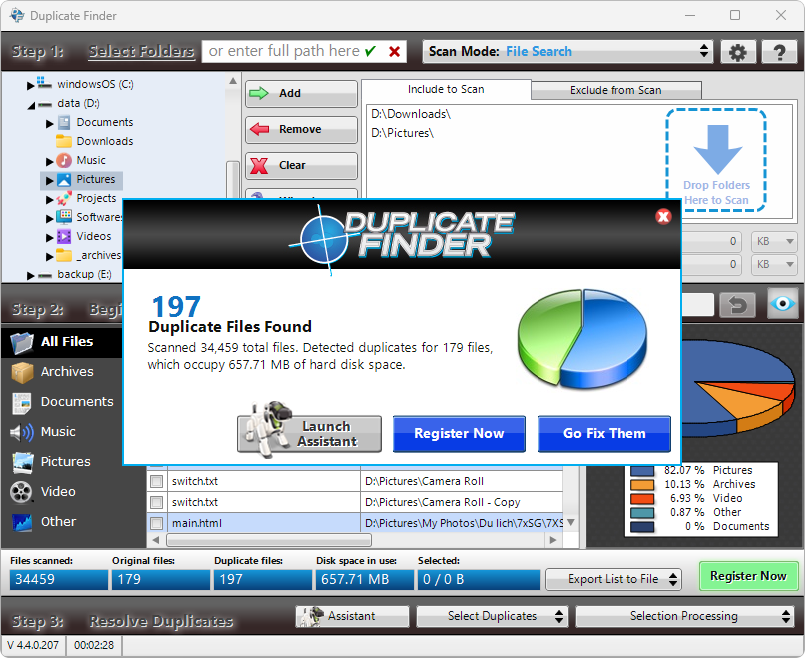Click the undo arrow button in Step 2
Viewport: 805px width, 658px height.
[x=737, y=305]
